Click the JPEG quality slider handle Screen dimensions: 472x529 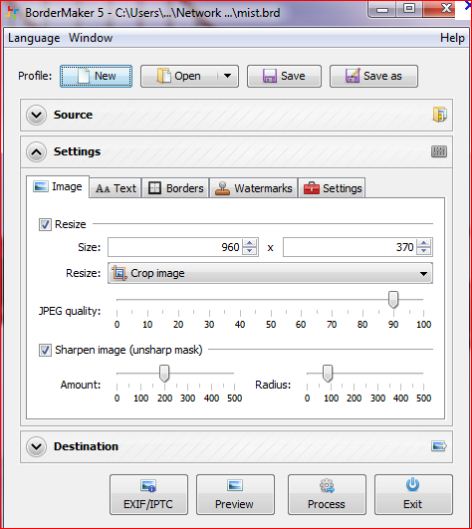(393, 300)
